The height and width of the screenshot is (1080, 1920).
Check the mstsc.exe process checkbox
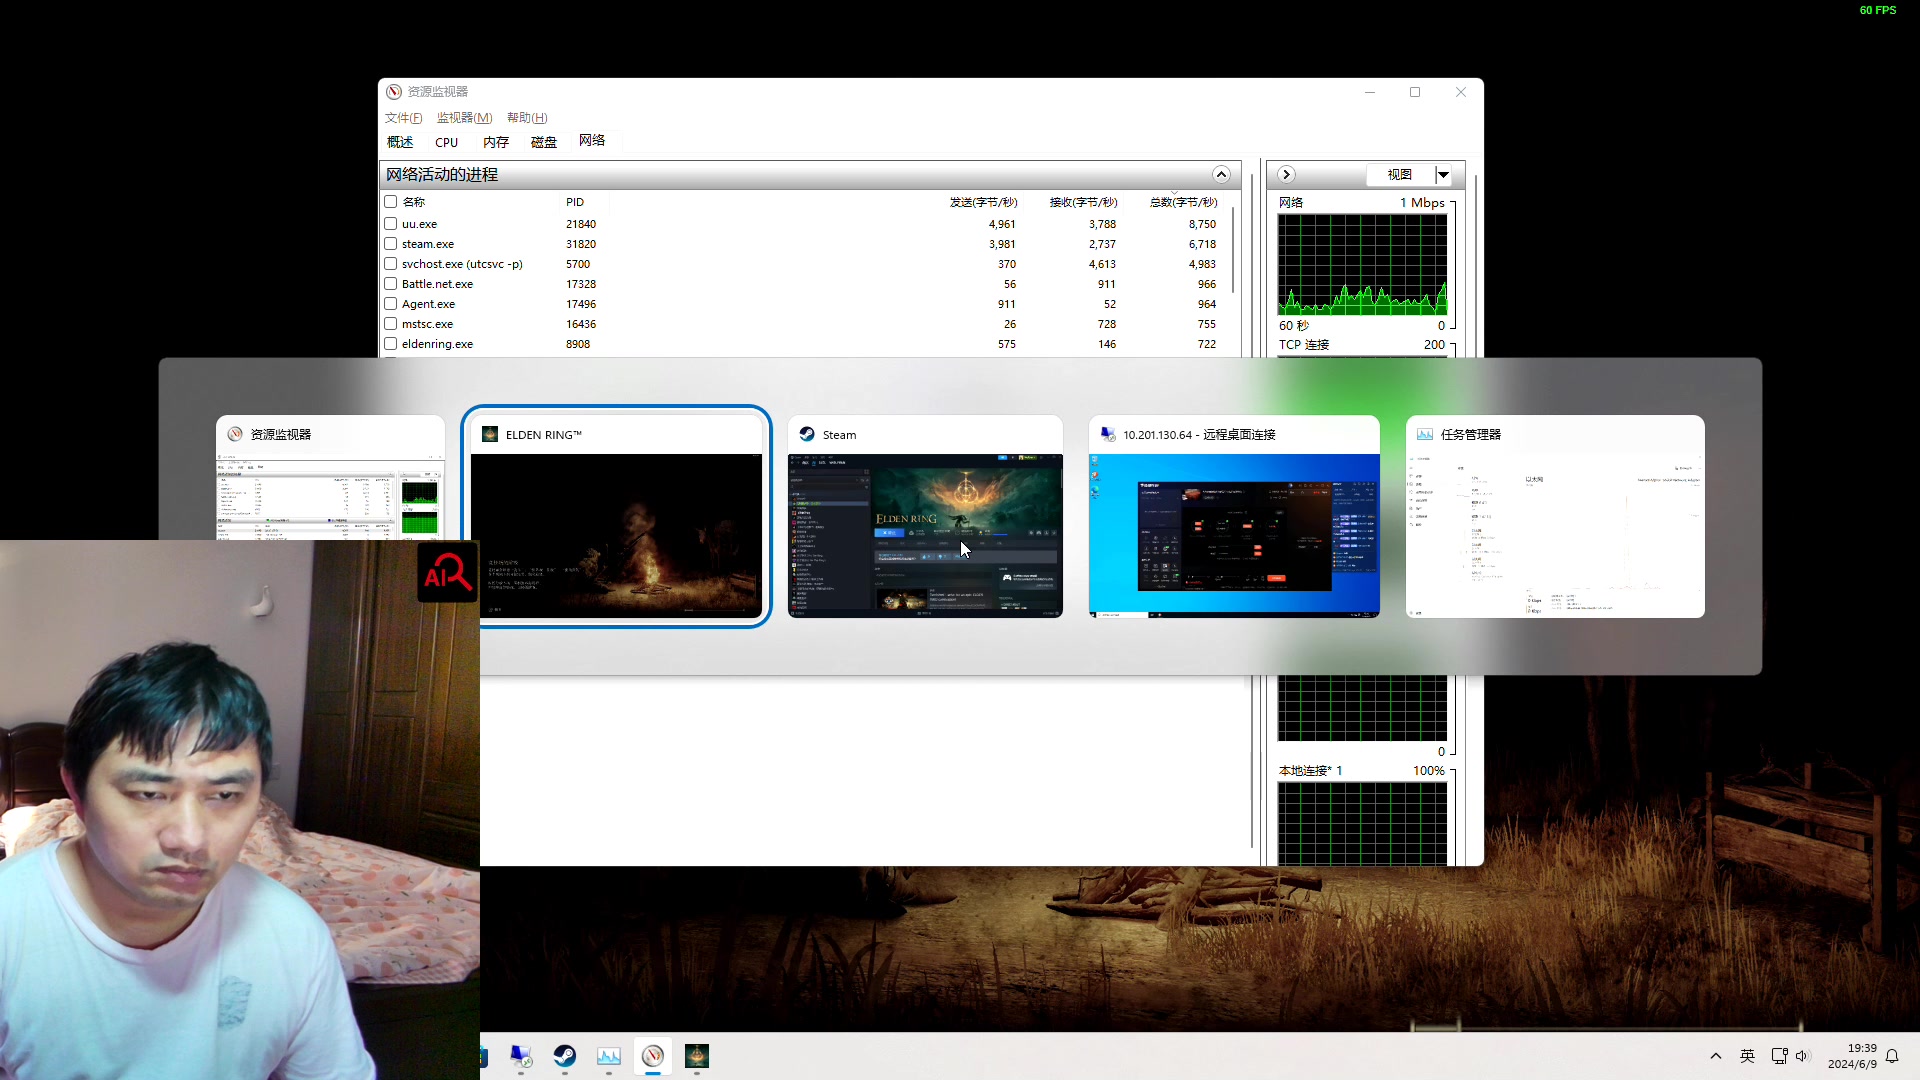391,324
